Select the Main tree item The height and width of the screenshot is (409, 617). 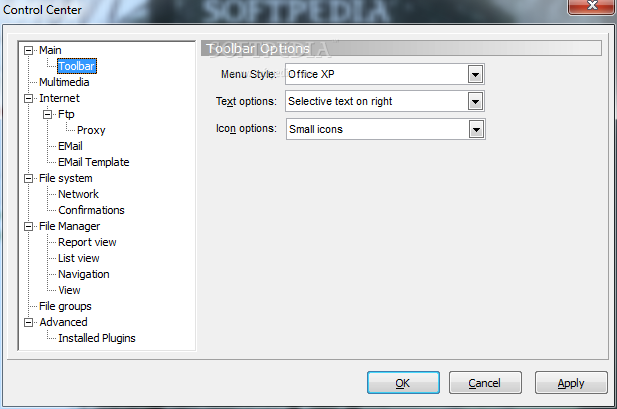coord(50,50)
